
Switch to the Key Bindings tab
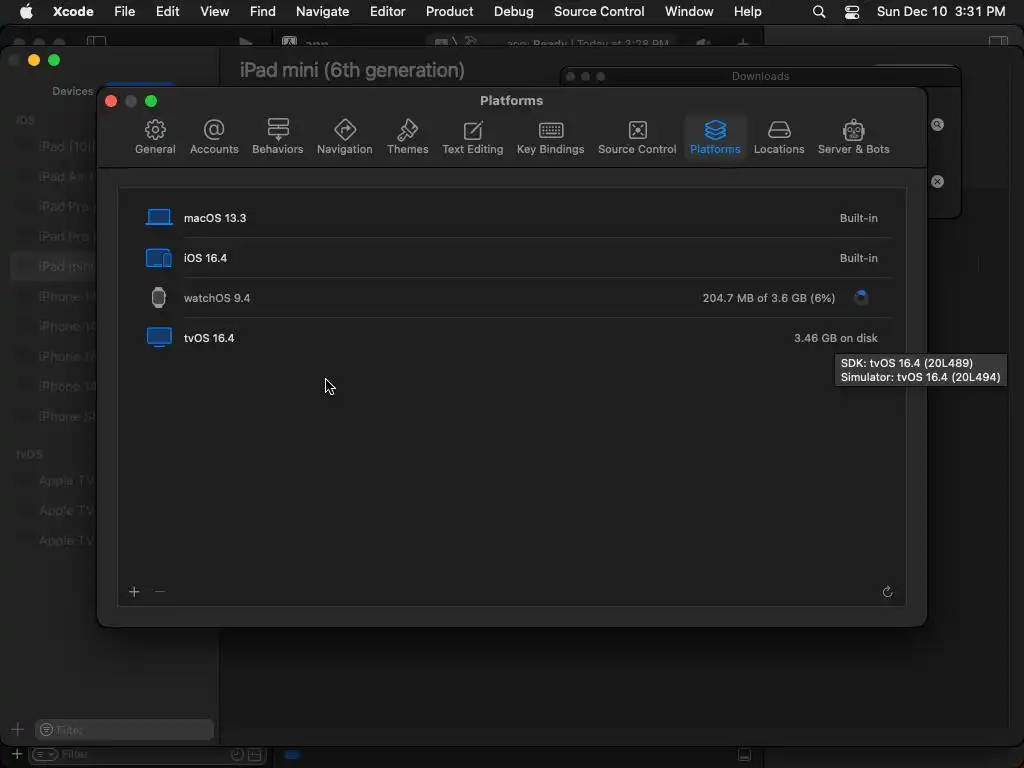550,137
